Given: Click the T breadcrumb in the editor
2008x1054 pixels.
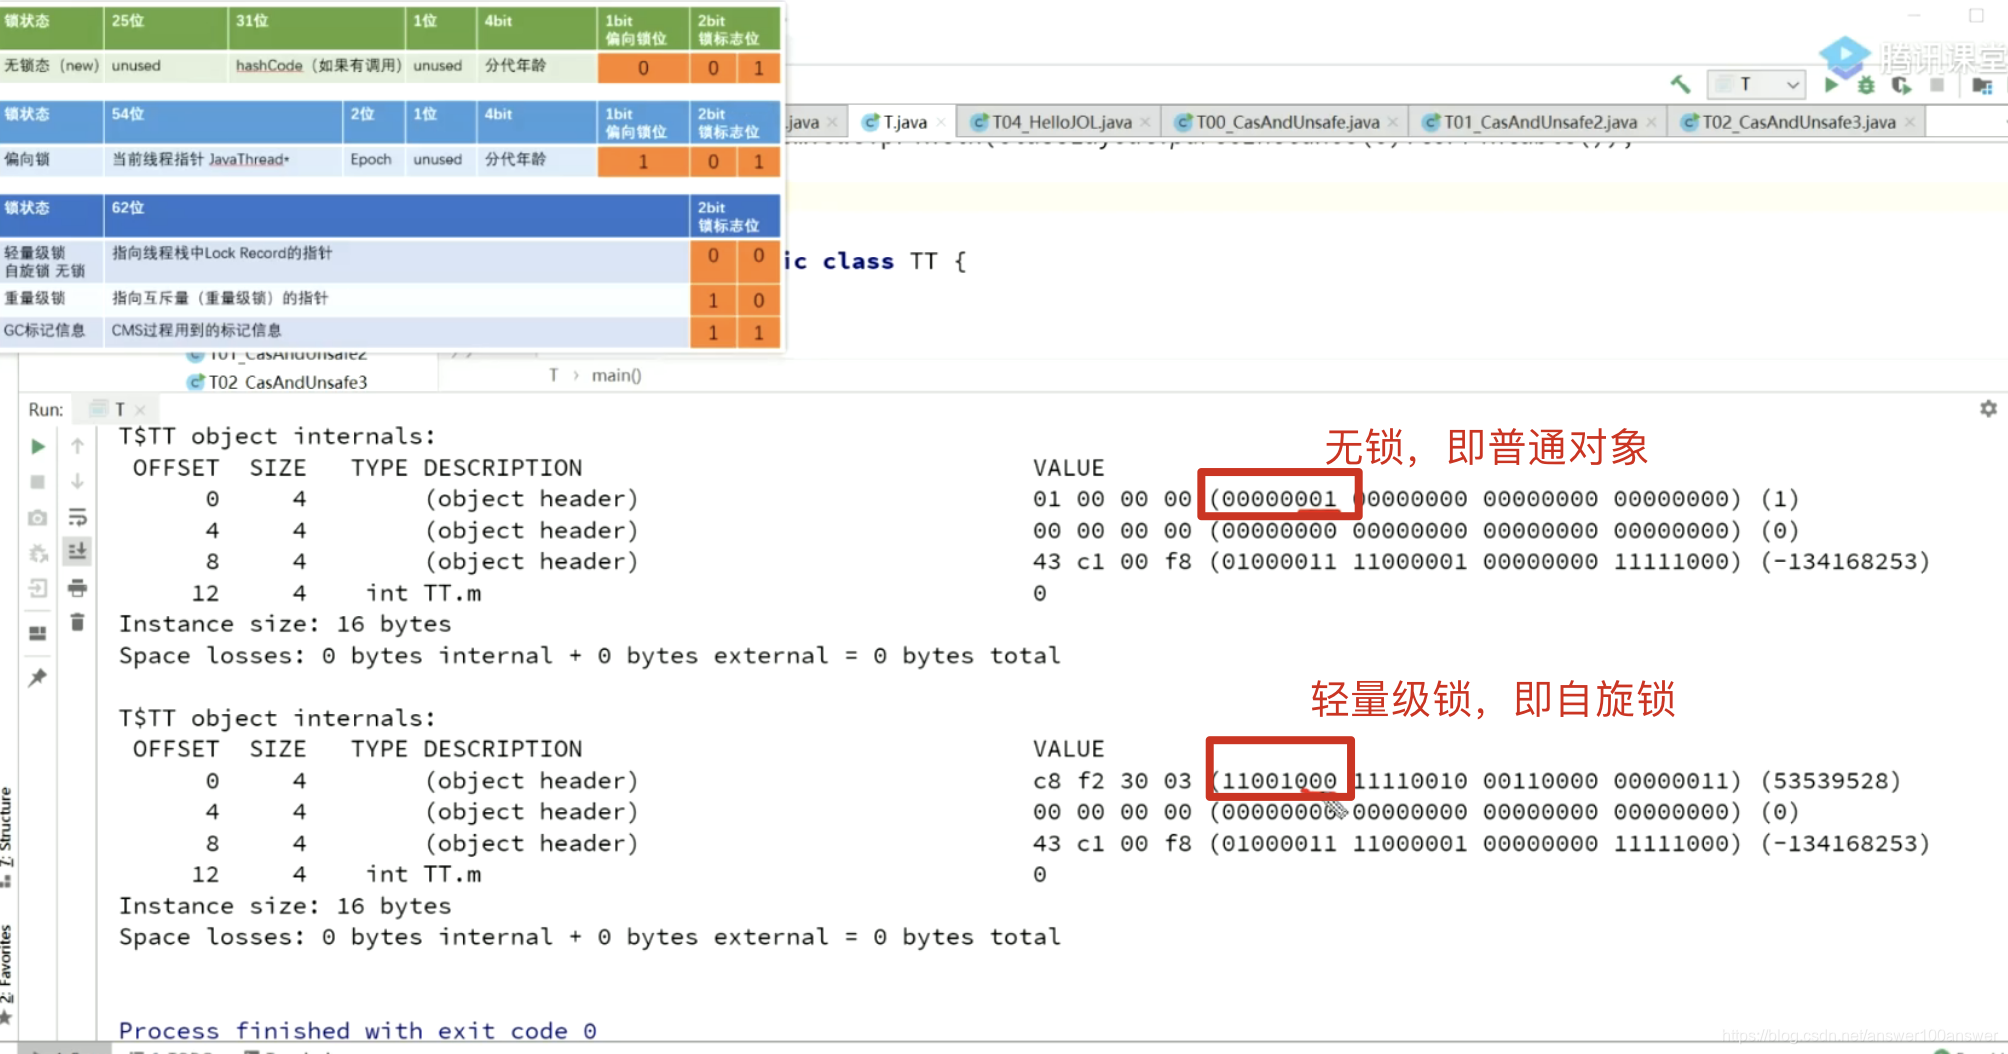Looking at the screenshot, I should [553, 375].
